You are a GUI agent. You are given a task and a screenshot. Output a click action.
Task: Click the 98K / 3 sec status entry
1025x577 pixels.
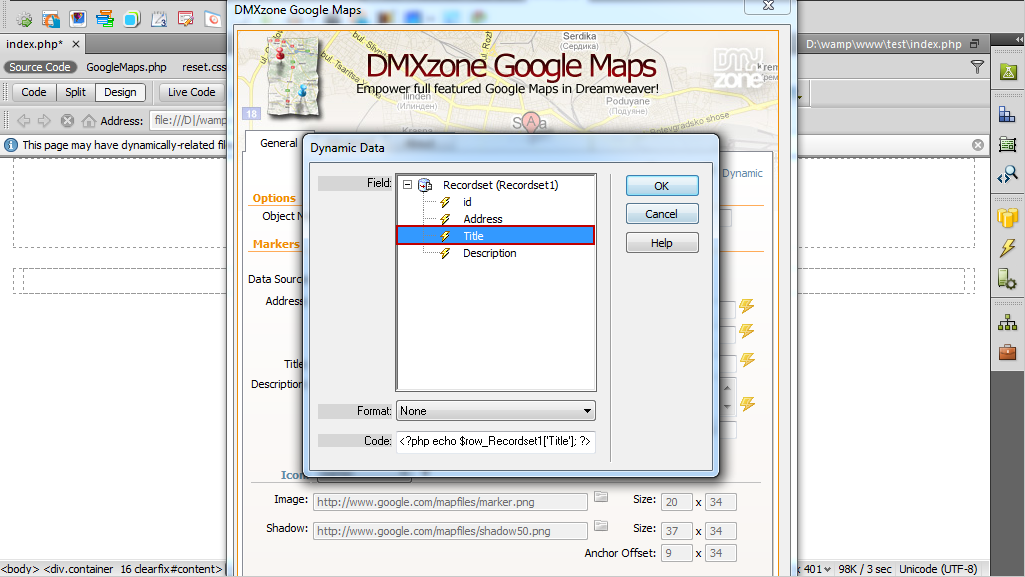[x=864, y=569]
